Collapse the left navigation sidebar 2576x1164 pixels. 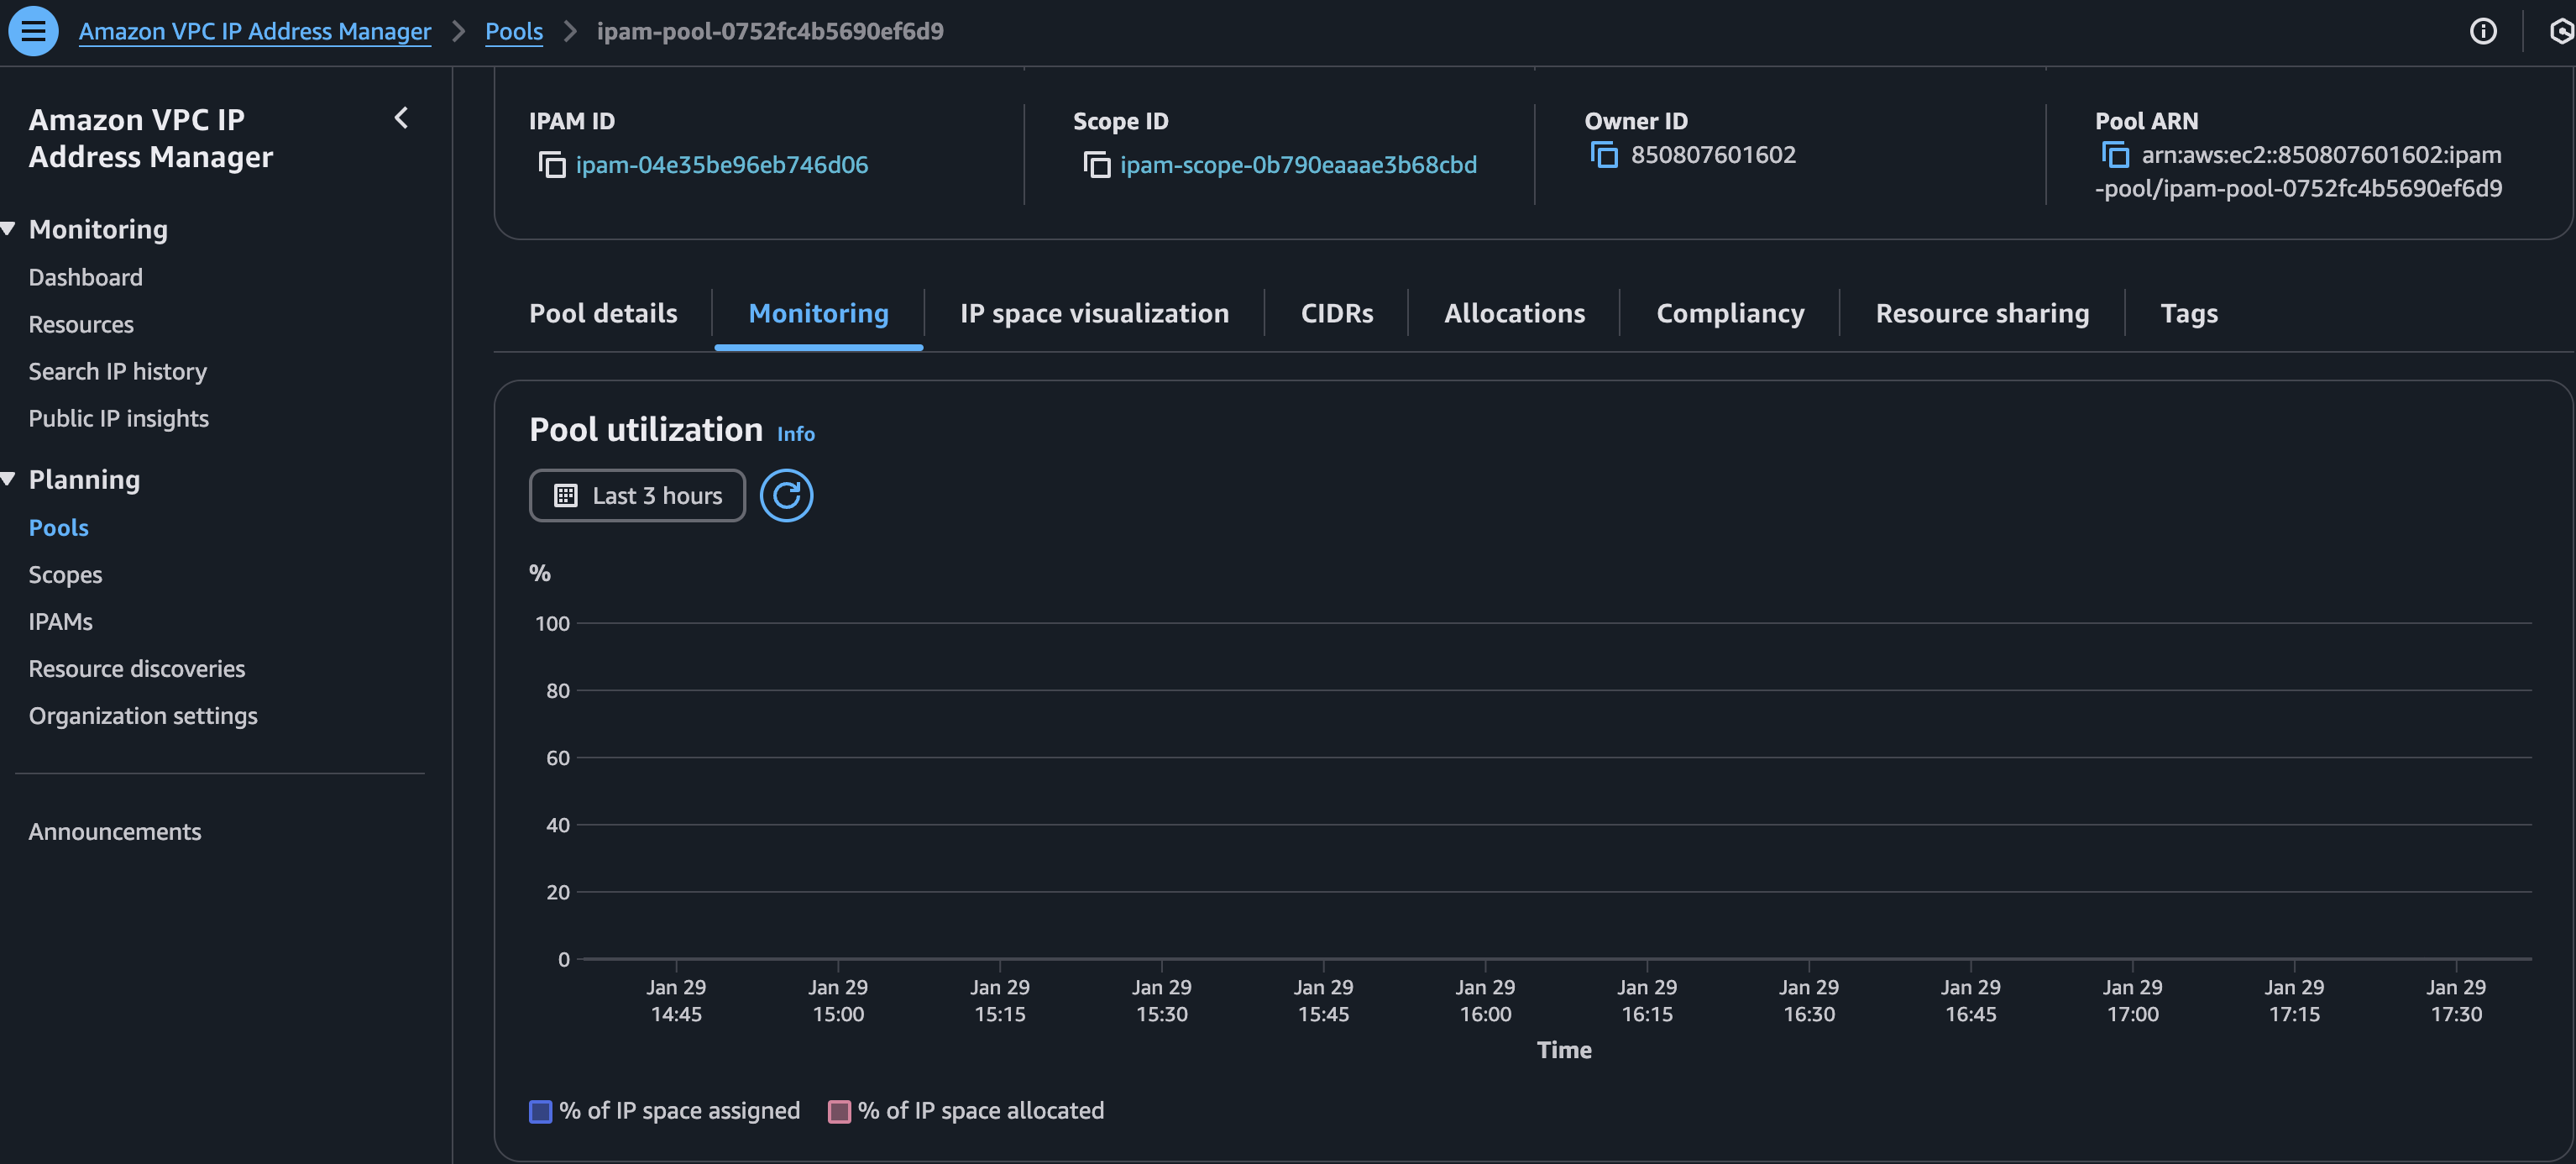pos(401,118)
